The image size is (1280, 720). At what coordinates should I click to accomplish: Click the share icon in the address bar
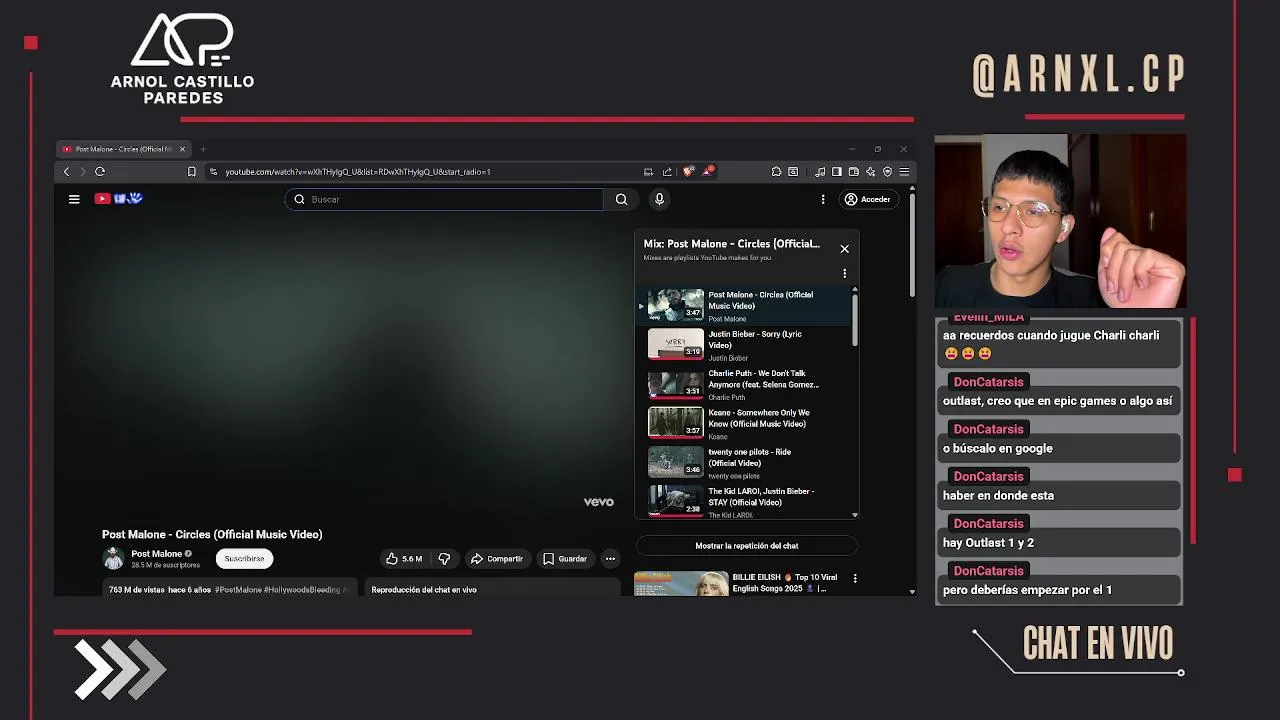[667, 172]
